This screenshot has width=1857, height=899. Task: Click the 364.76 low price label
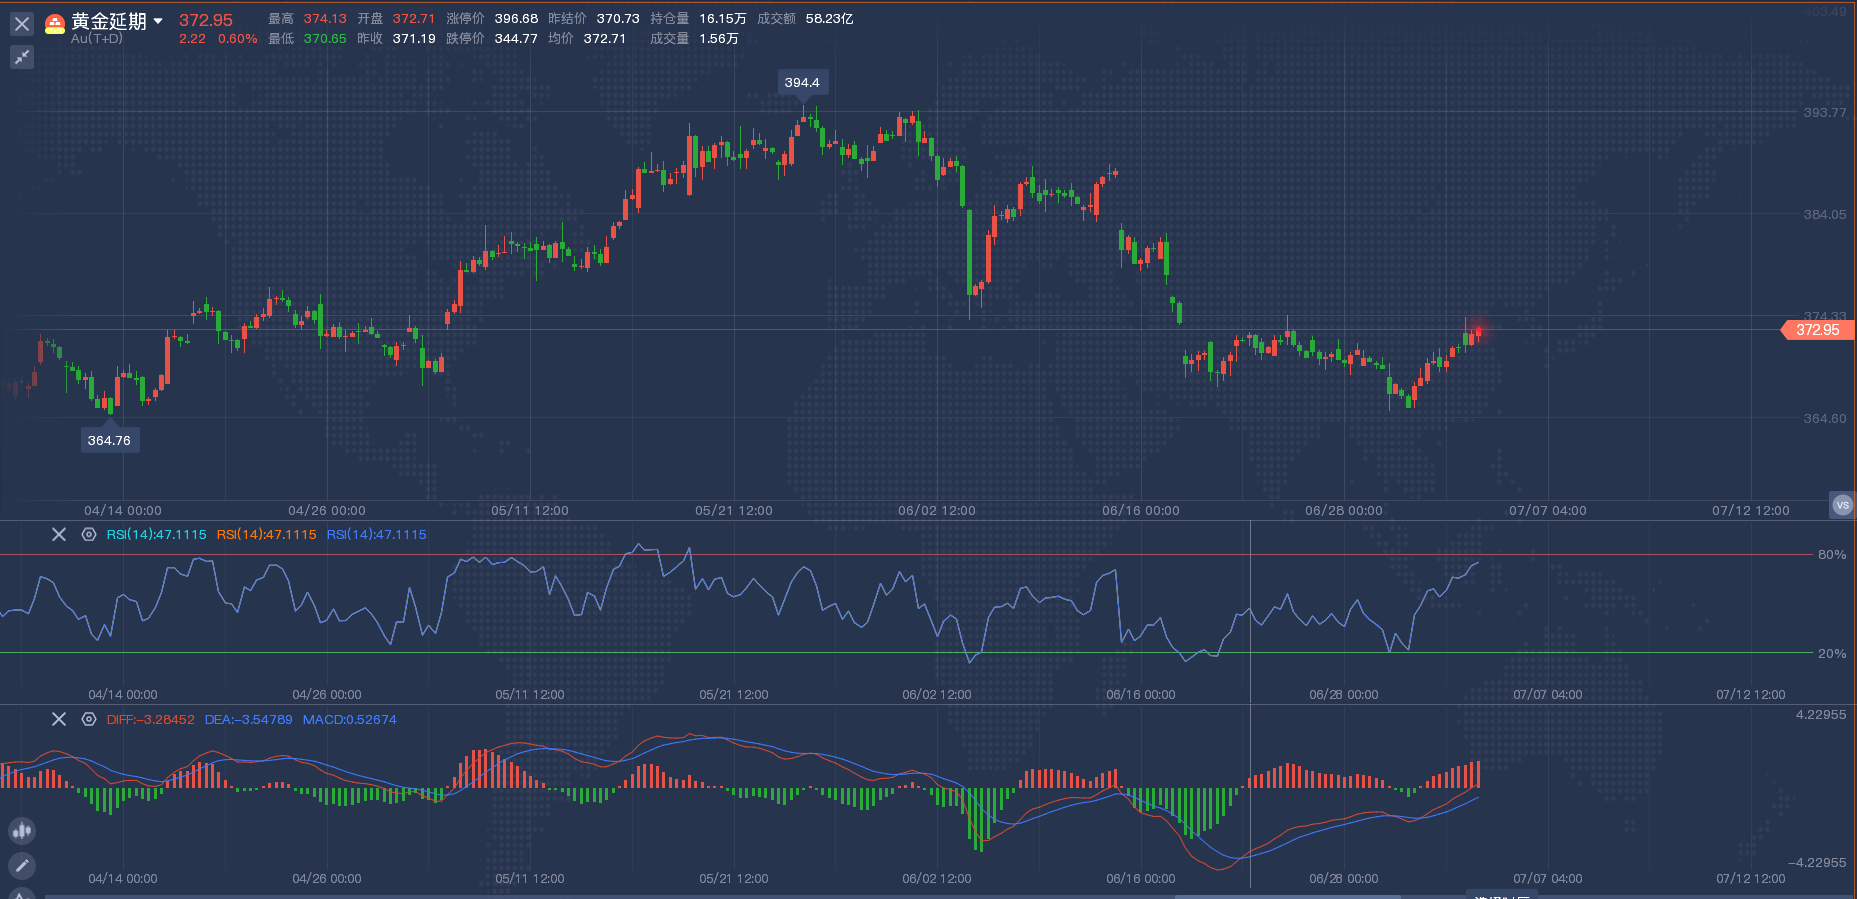(109, 440)
